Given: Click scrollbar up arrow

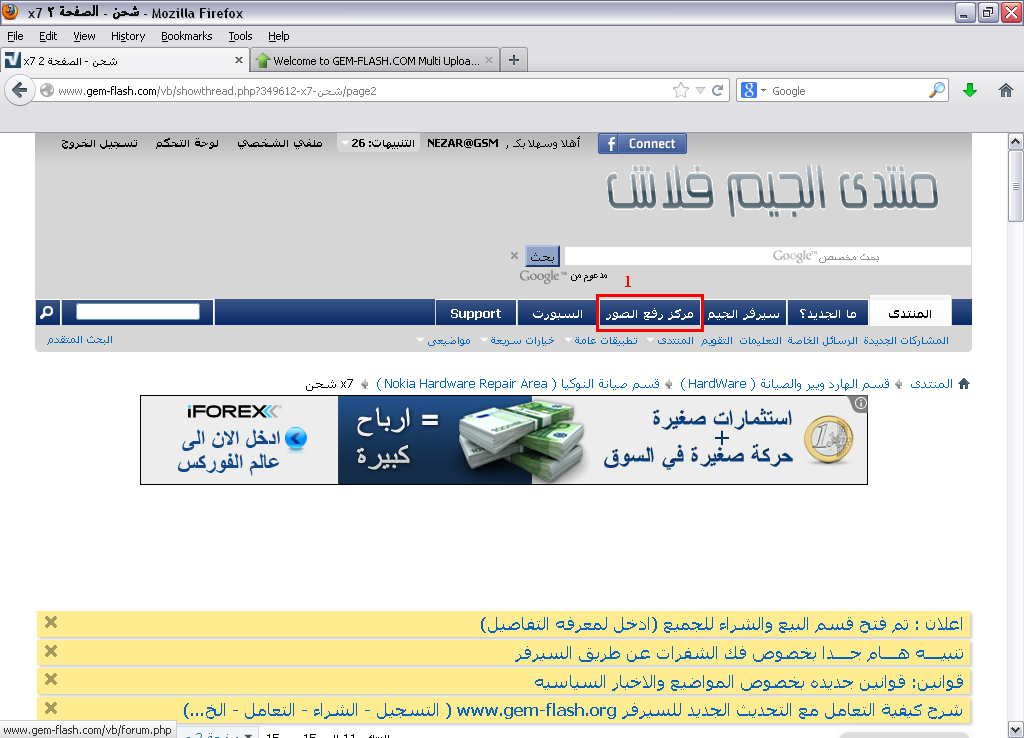Looking at the screenshot, I should [x=1016, y=141].
